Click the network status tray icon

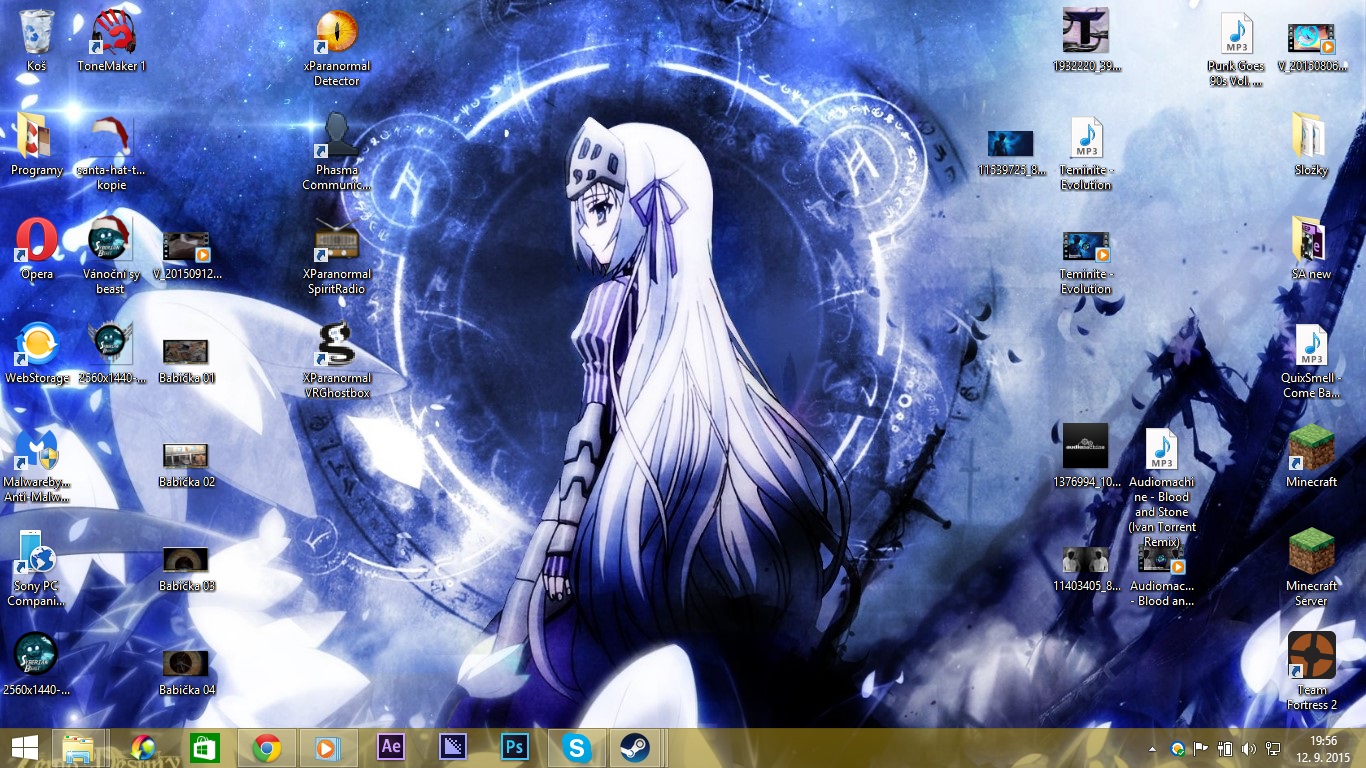pos(1273,748)
